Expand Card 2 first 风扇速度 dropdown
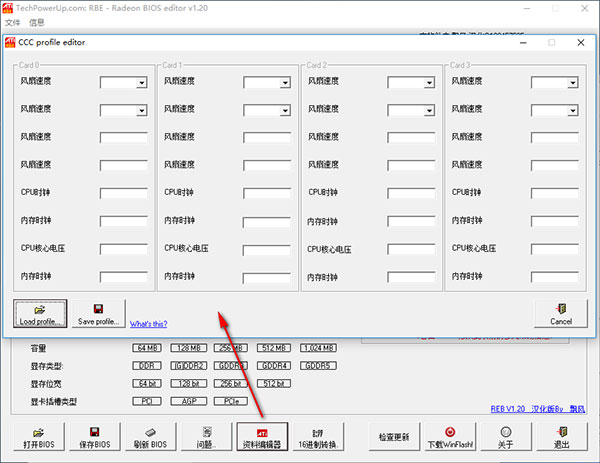The image size is (600, 463). (x=429, y=83)
